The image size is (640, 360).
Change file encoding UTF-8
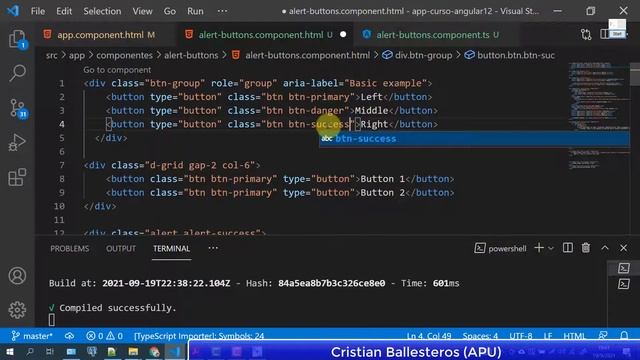521,336
